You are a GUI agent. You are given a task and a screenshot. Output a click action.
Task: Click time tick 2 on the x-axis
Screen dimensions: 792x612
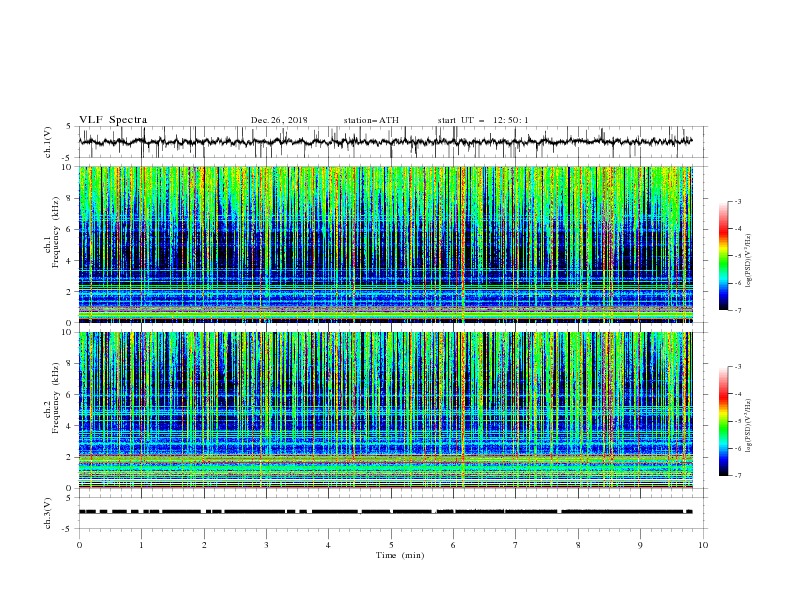(204, 545)
